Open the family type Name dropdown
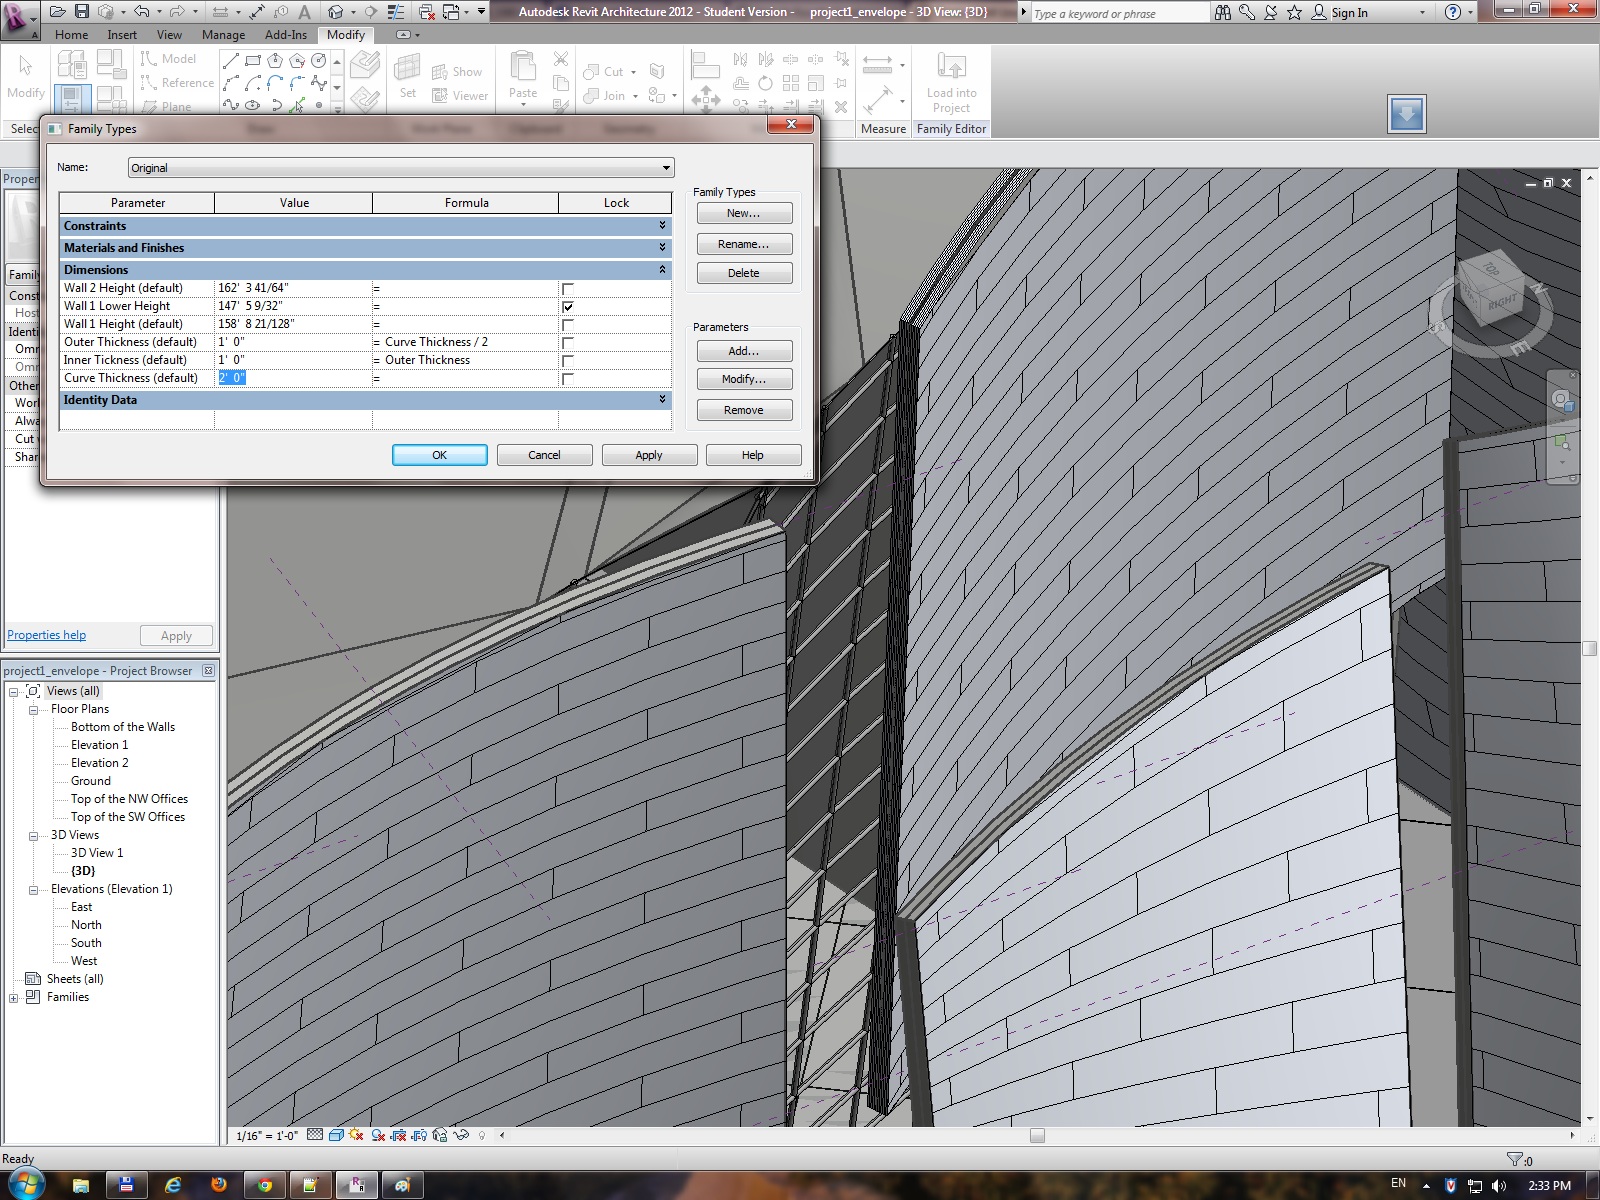Image resolution: width=1600 pixels, height=1200 pixels. click(666, 168)
